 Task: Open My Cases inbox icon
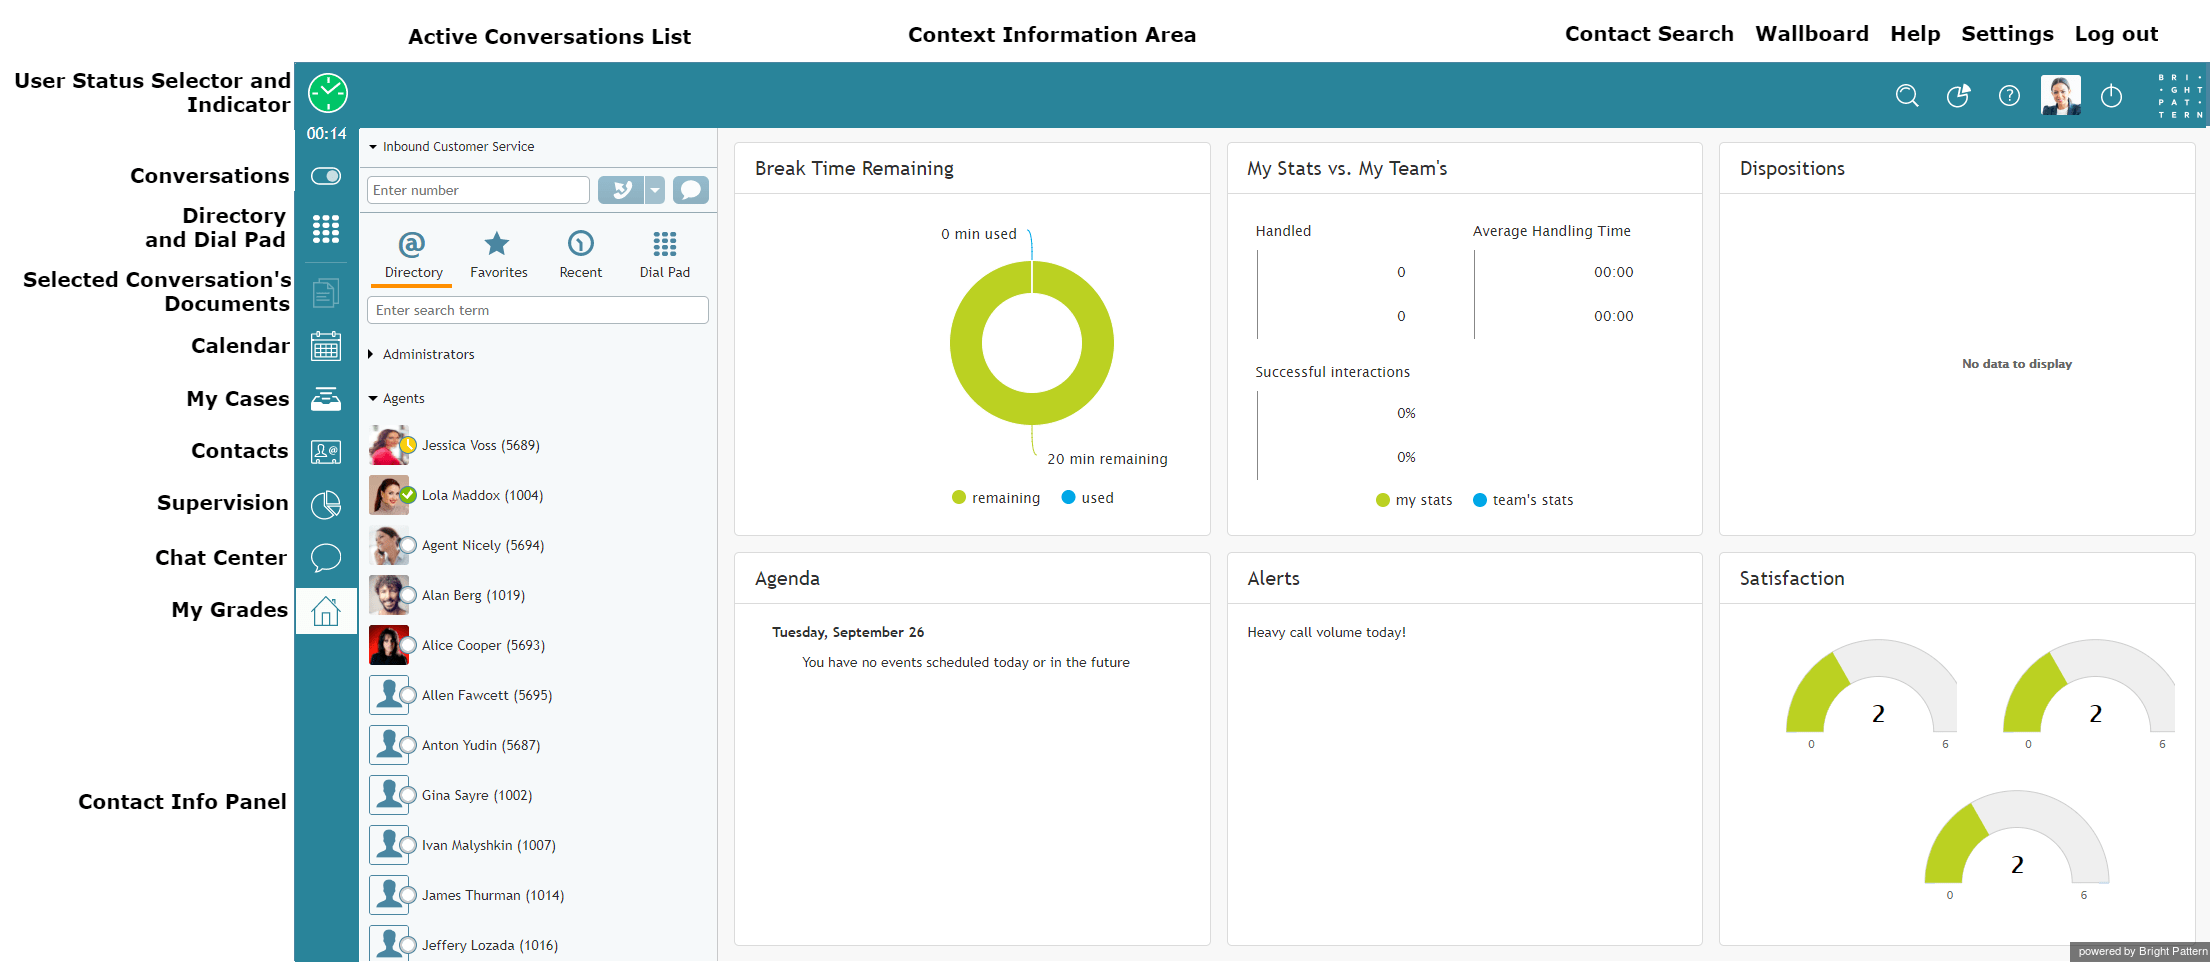326,399
